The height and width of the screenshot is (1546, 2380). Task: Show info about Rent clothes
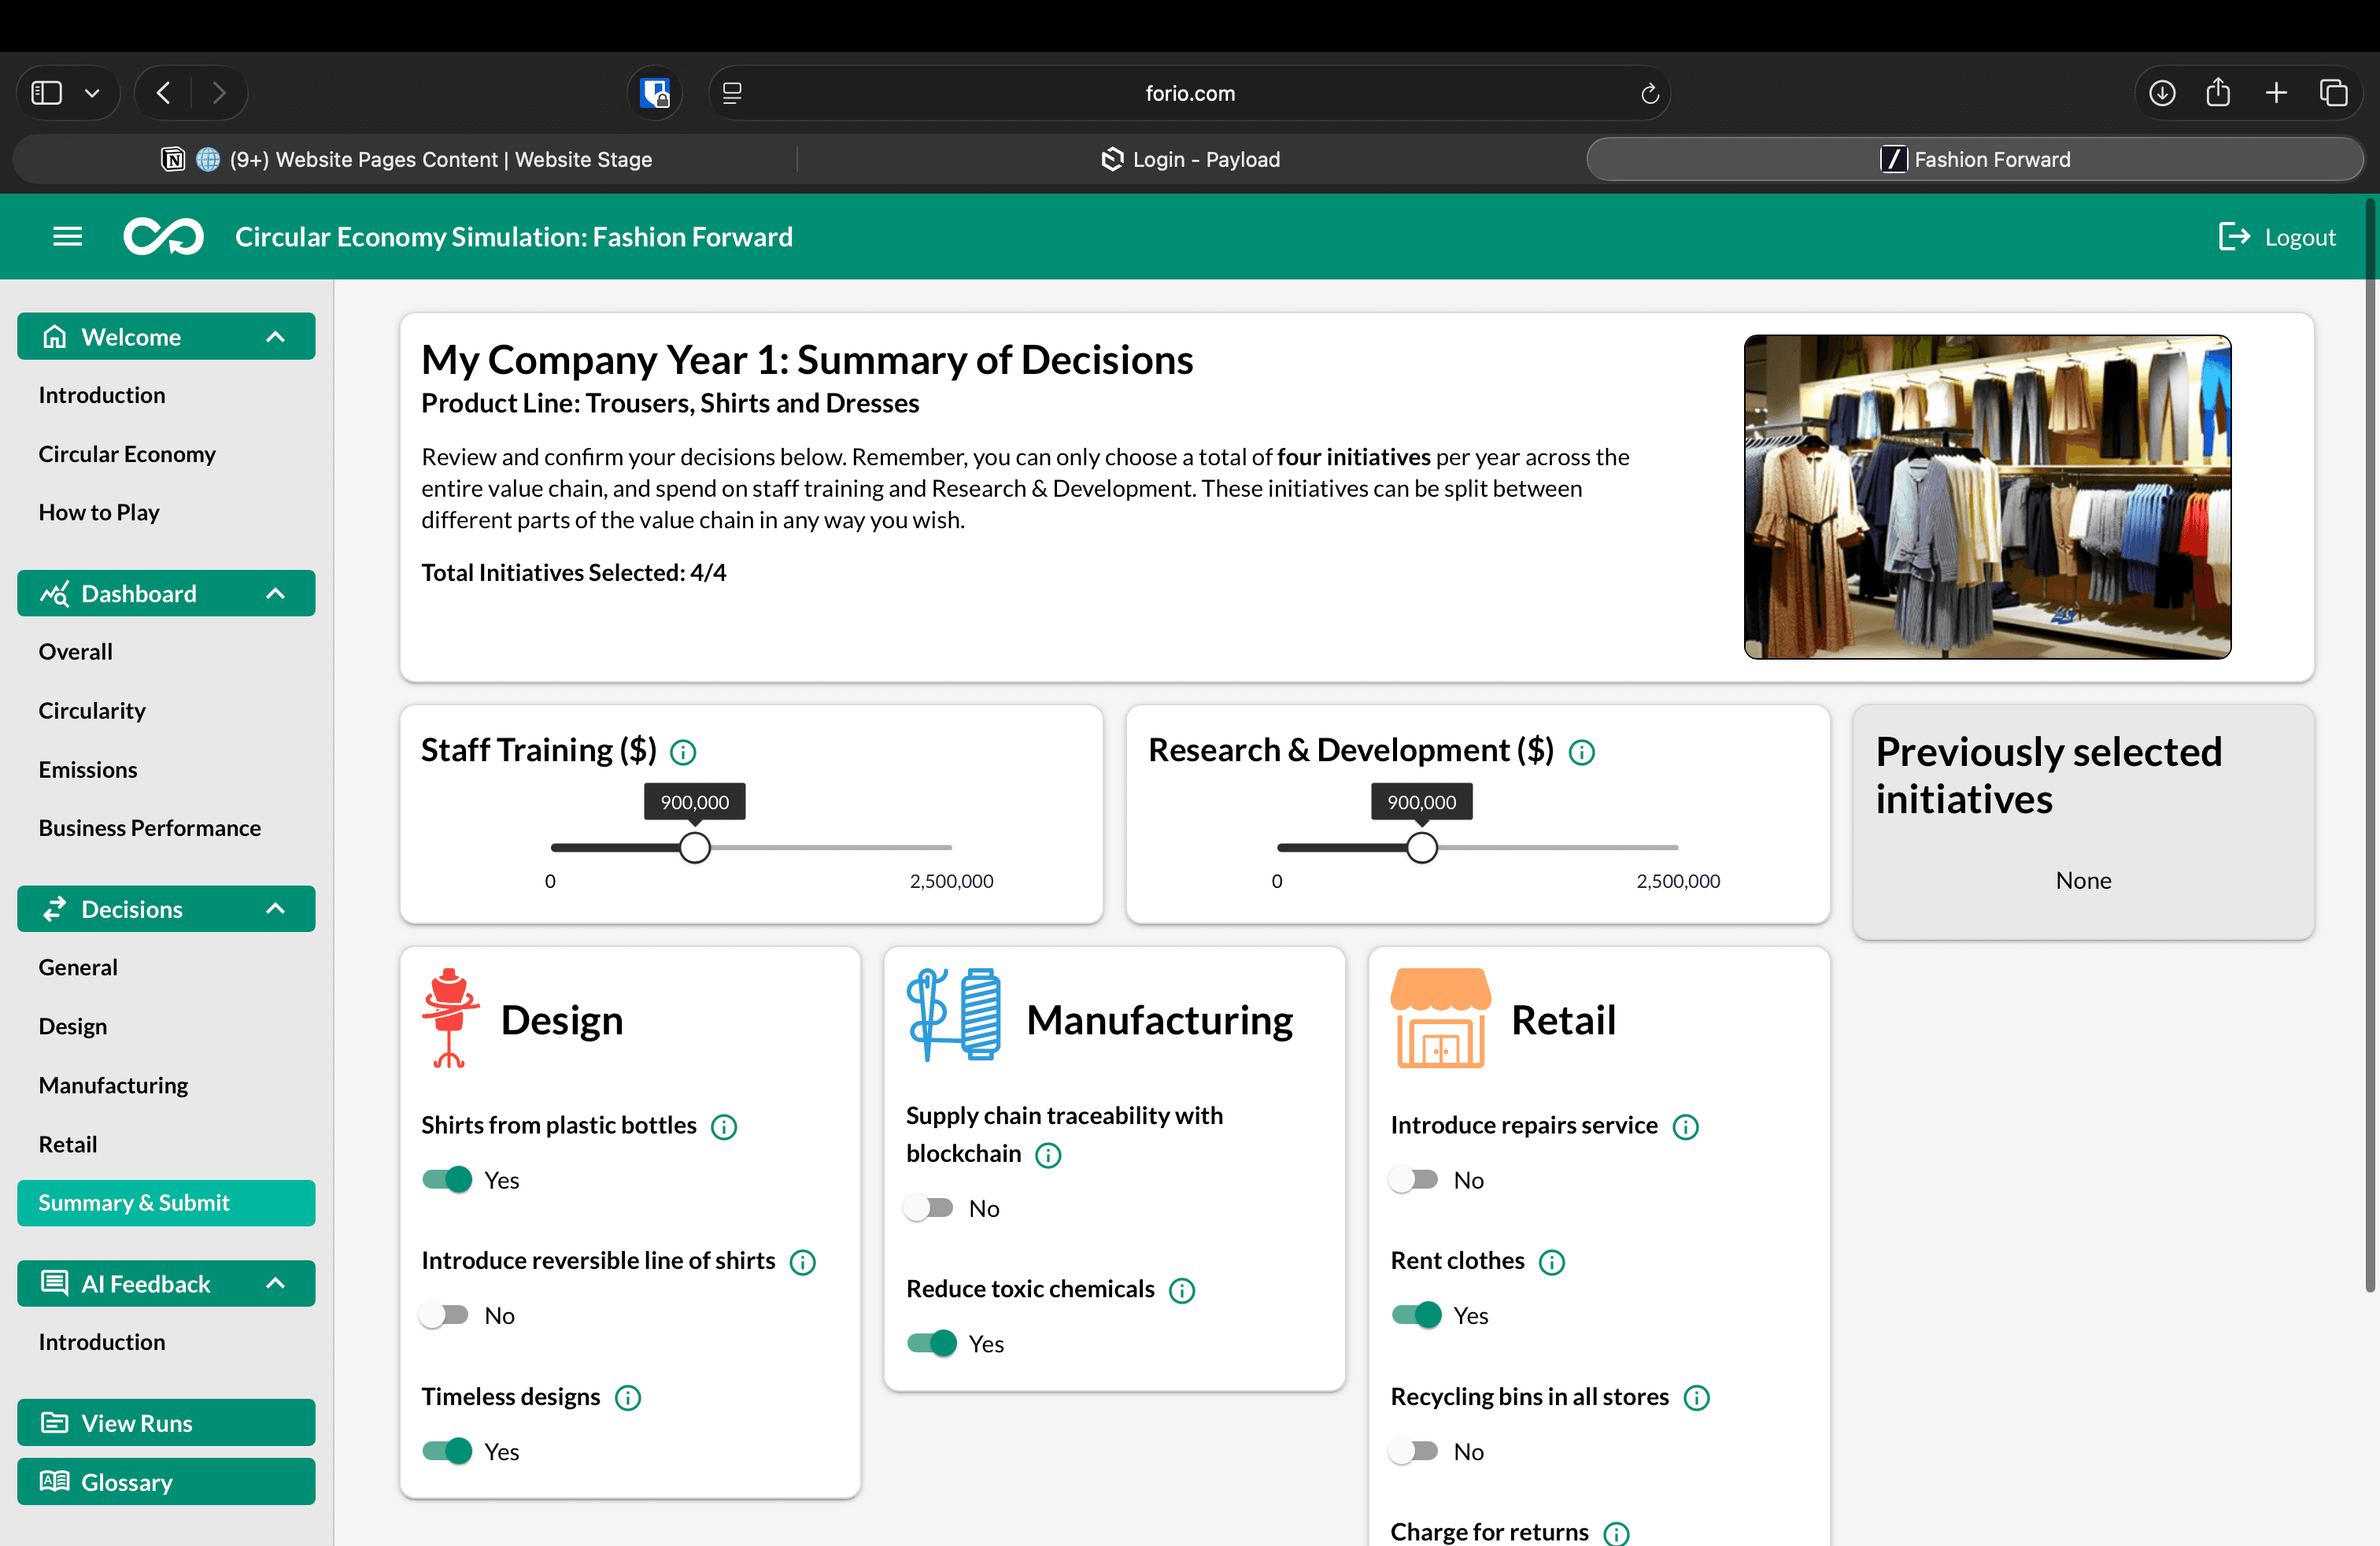tap(1551, 1262)
